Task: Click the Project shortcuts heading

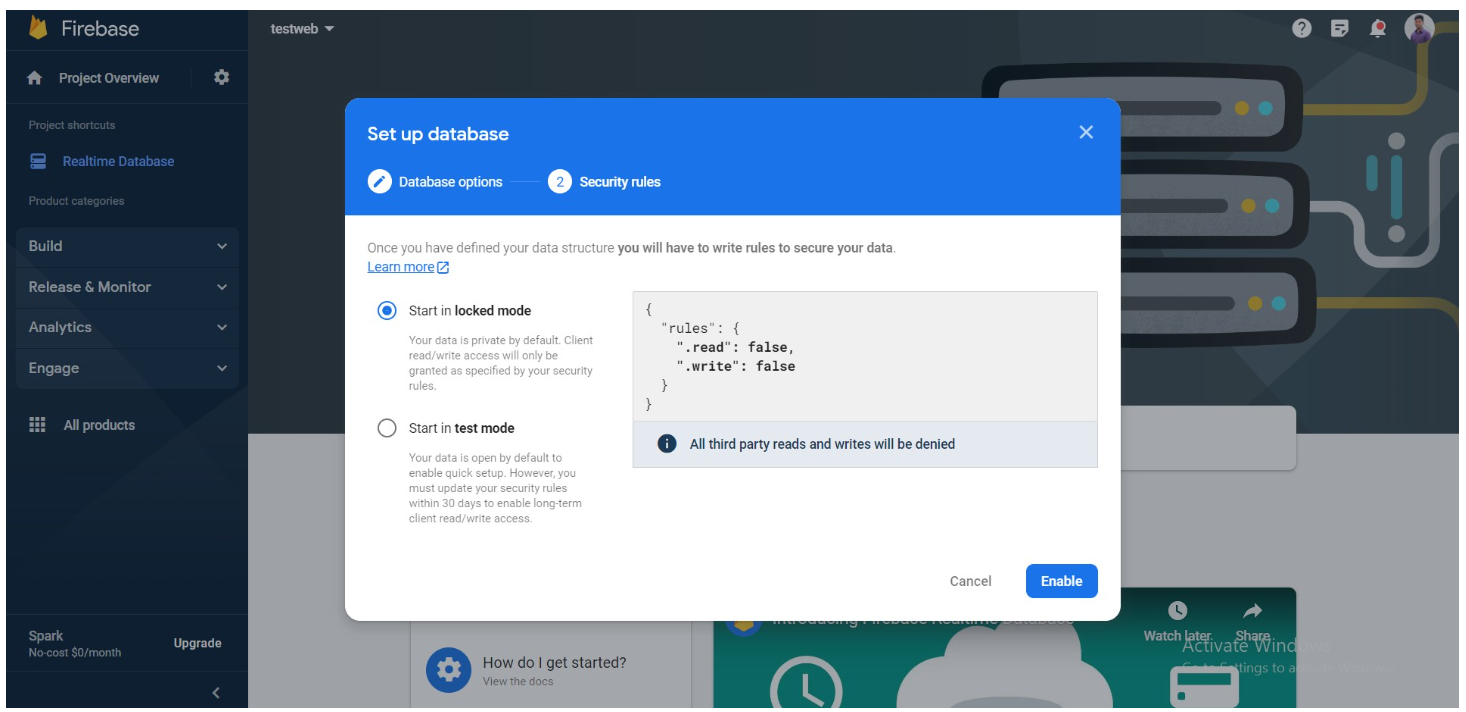Action: point(72,125)
